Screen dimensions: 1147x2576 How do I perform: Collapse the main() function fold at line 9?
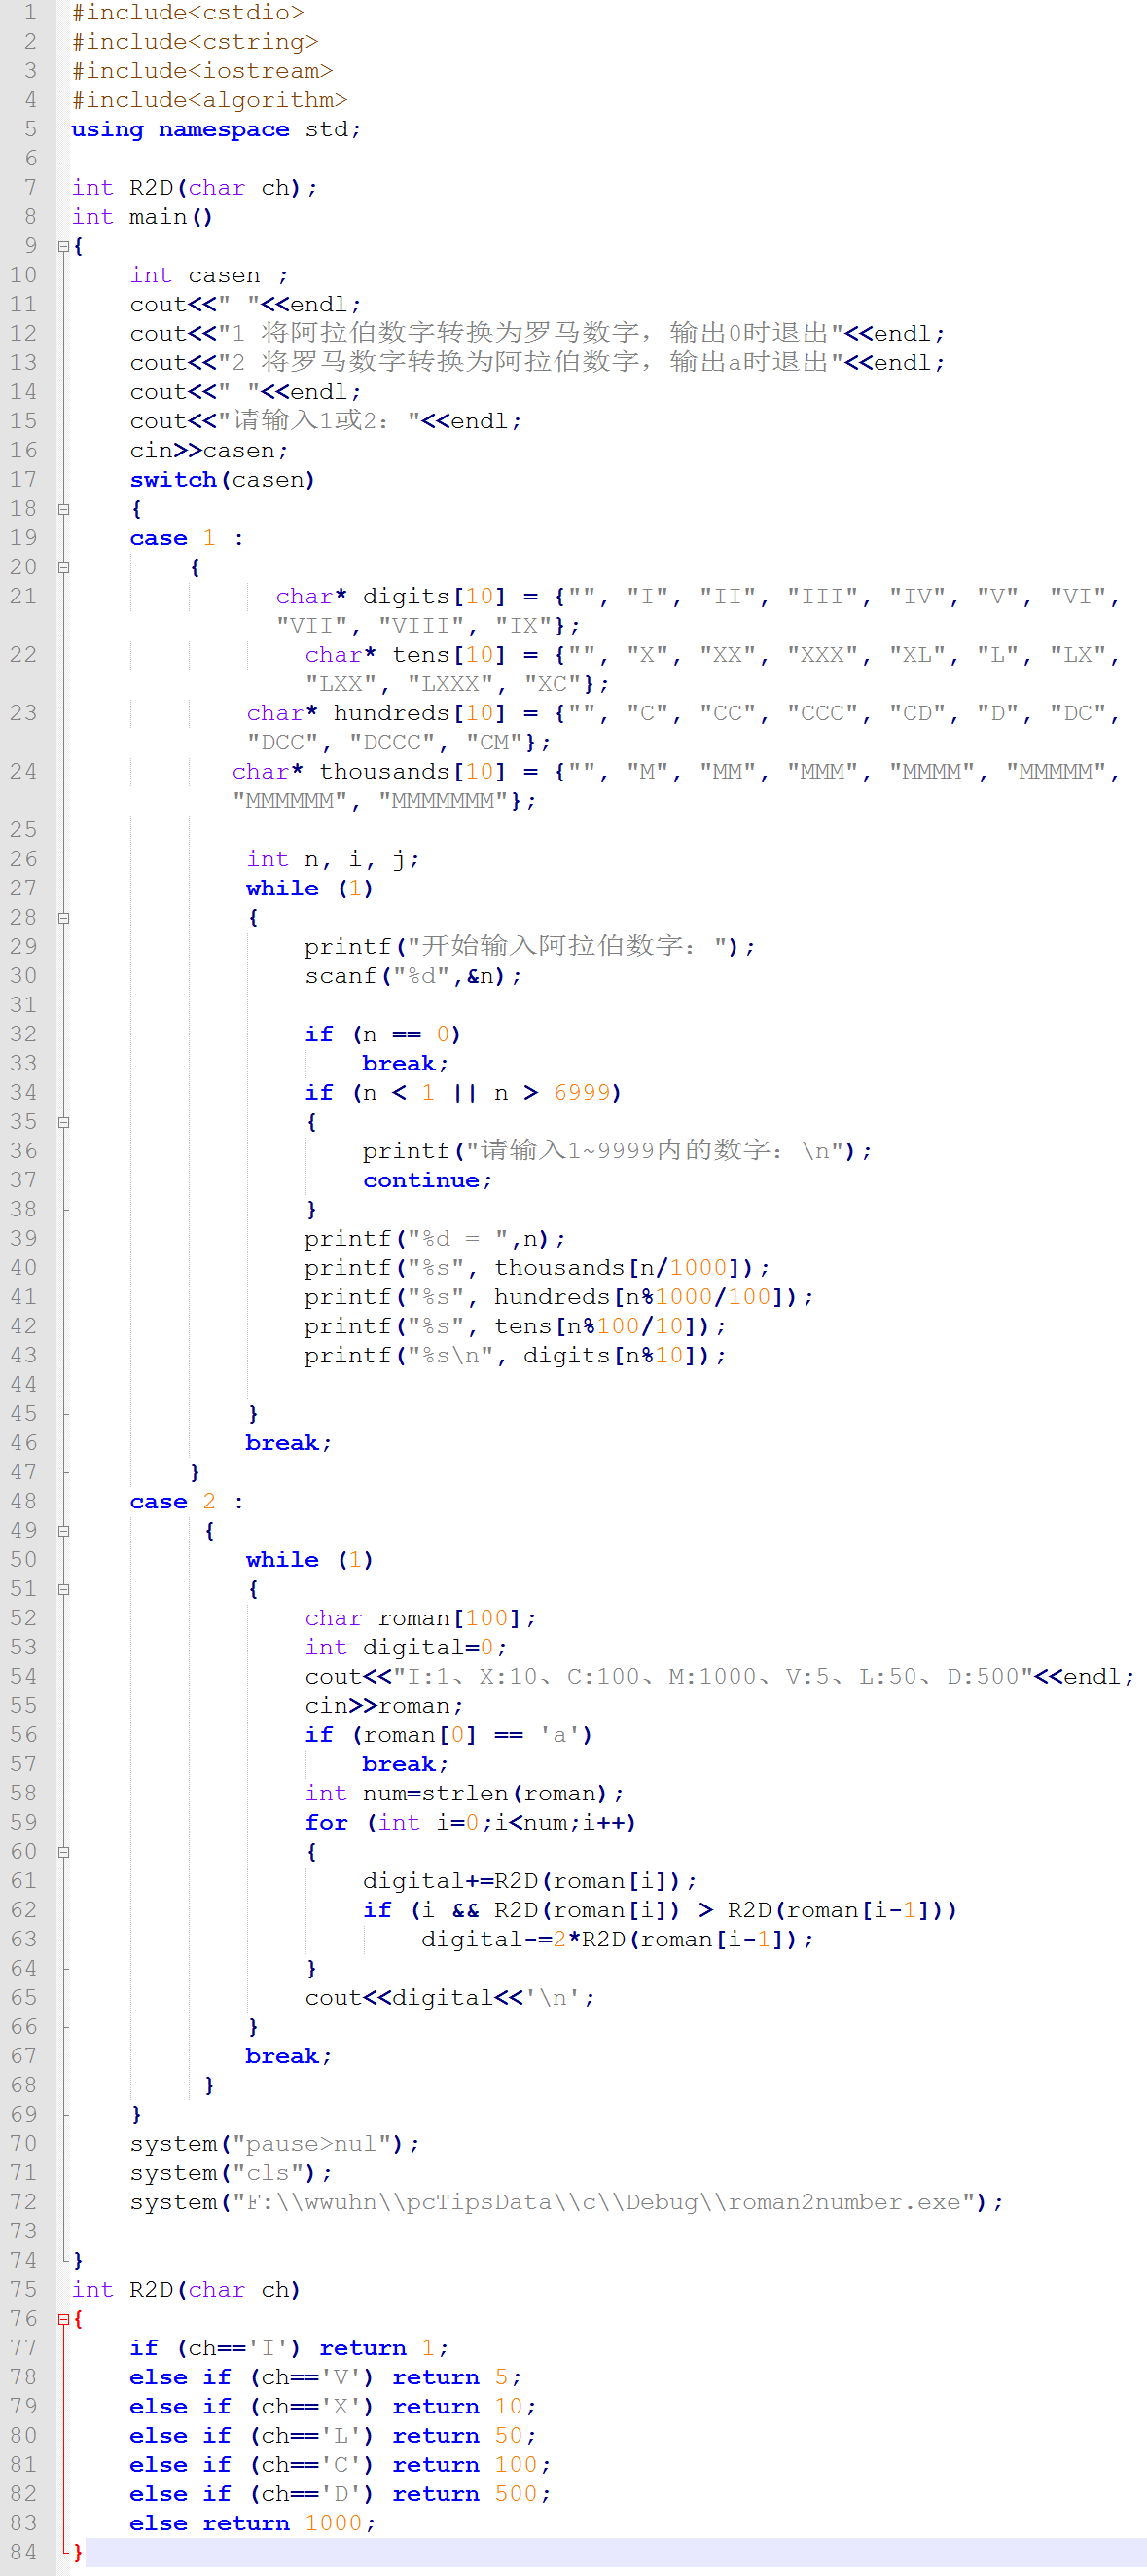pos(63,246)
